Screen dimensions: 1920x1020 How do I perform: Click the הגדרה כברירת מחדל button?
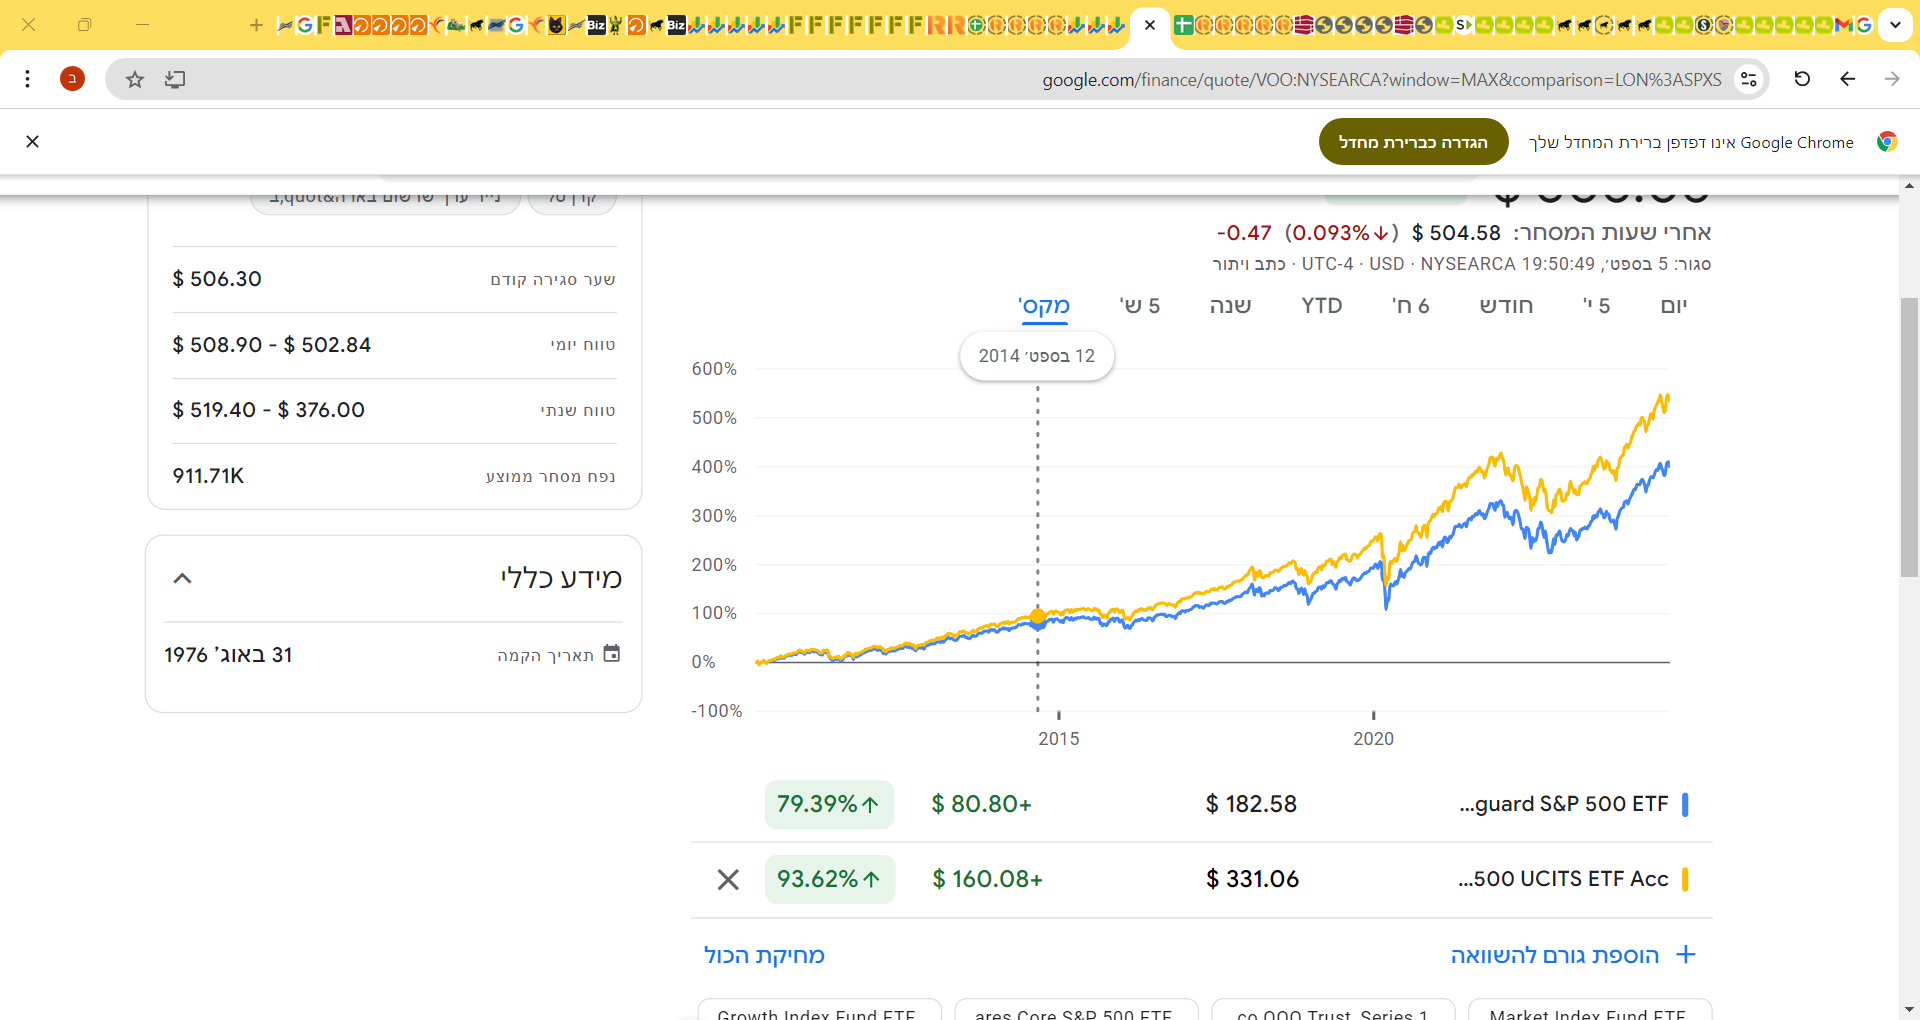pos(1413,142)
